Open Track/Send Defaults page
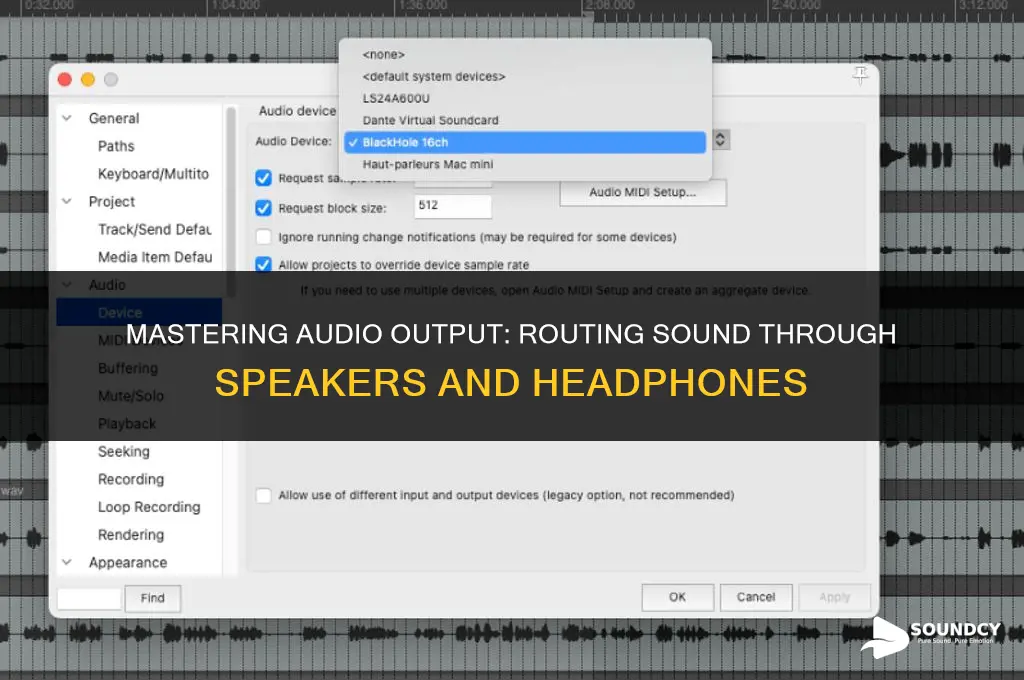The width and height of the screenshot is (1024, 680). (x=155, y=229)
